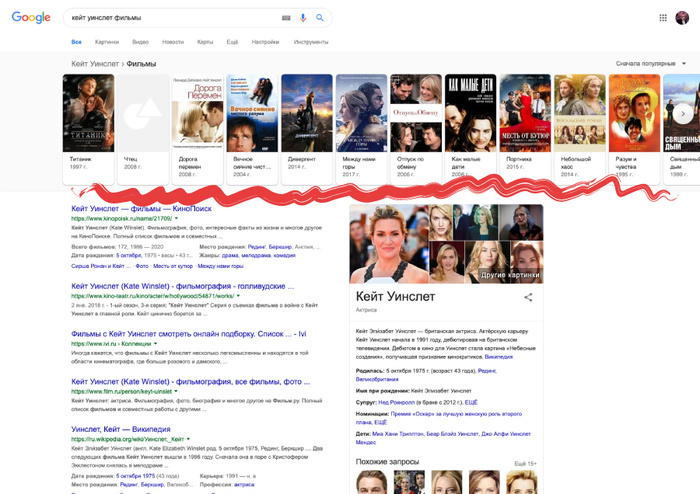Image resolution: width=700 pixels, height=494 pixels.
Task: Open Небольшой хаос movie card
Action: [580, 129]
